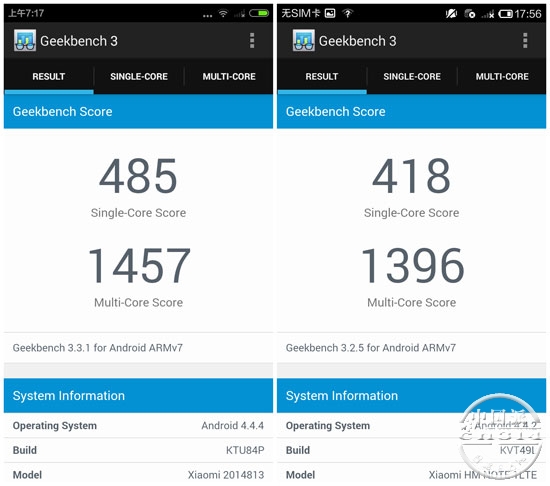Tap Model row label on left screen
The image size is (550, 486).
27,475
